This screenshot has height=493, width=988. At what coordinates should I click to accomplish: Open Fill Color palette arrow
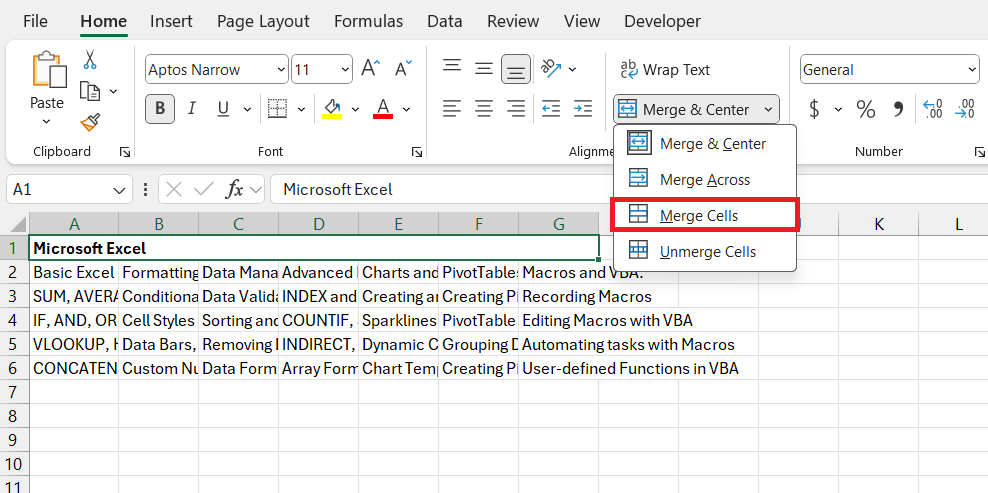click(x=355, y=110)
